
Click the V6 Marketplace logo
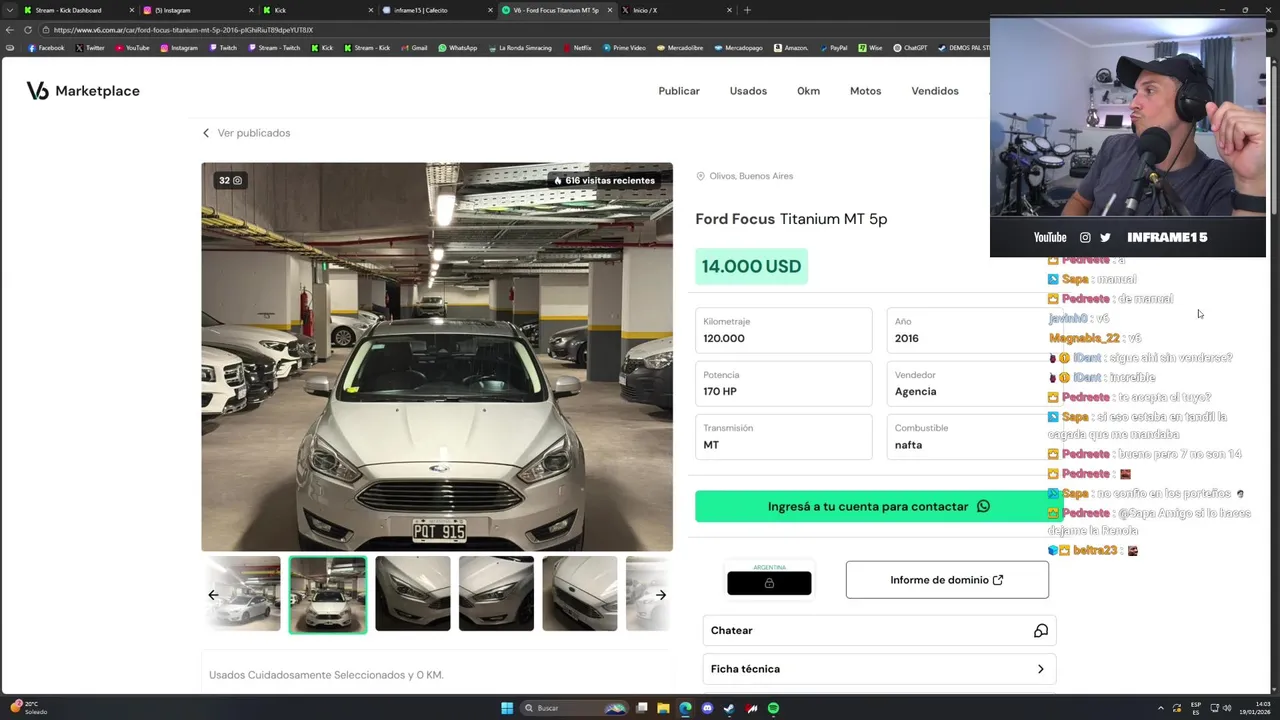coord(83,91)
